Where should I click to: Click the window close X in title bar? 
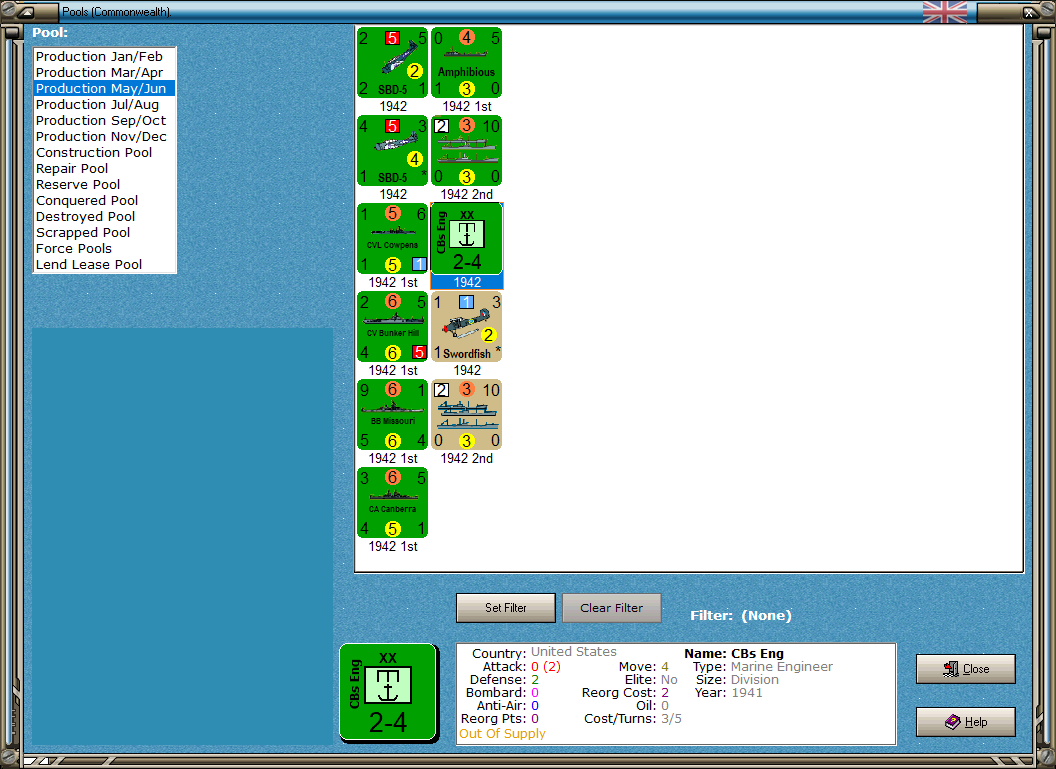(x=1029, y=12)
